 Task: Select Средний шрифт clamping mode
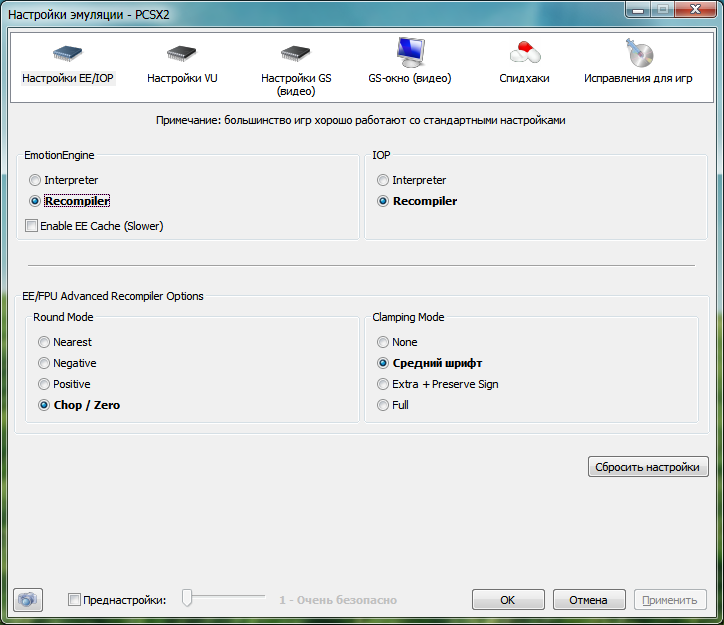(x=383, y=363)
